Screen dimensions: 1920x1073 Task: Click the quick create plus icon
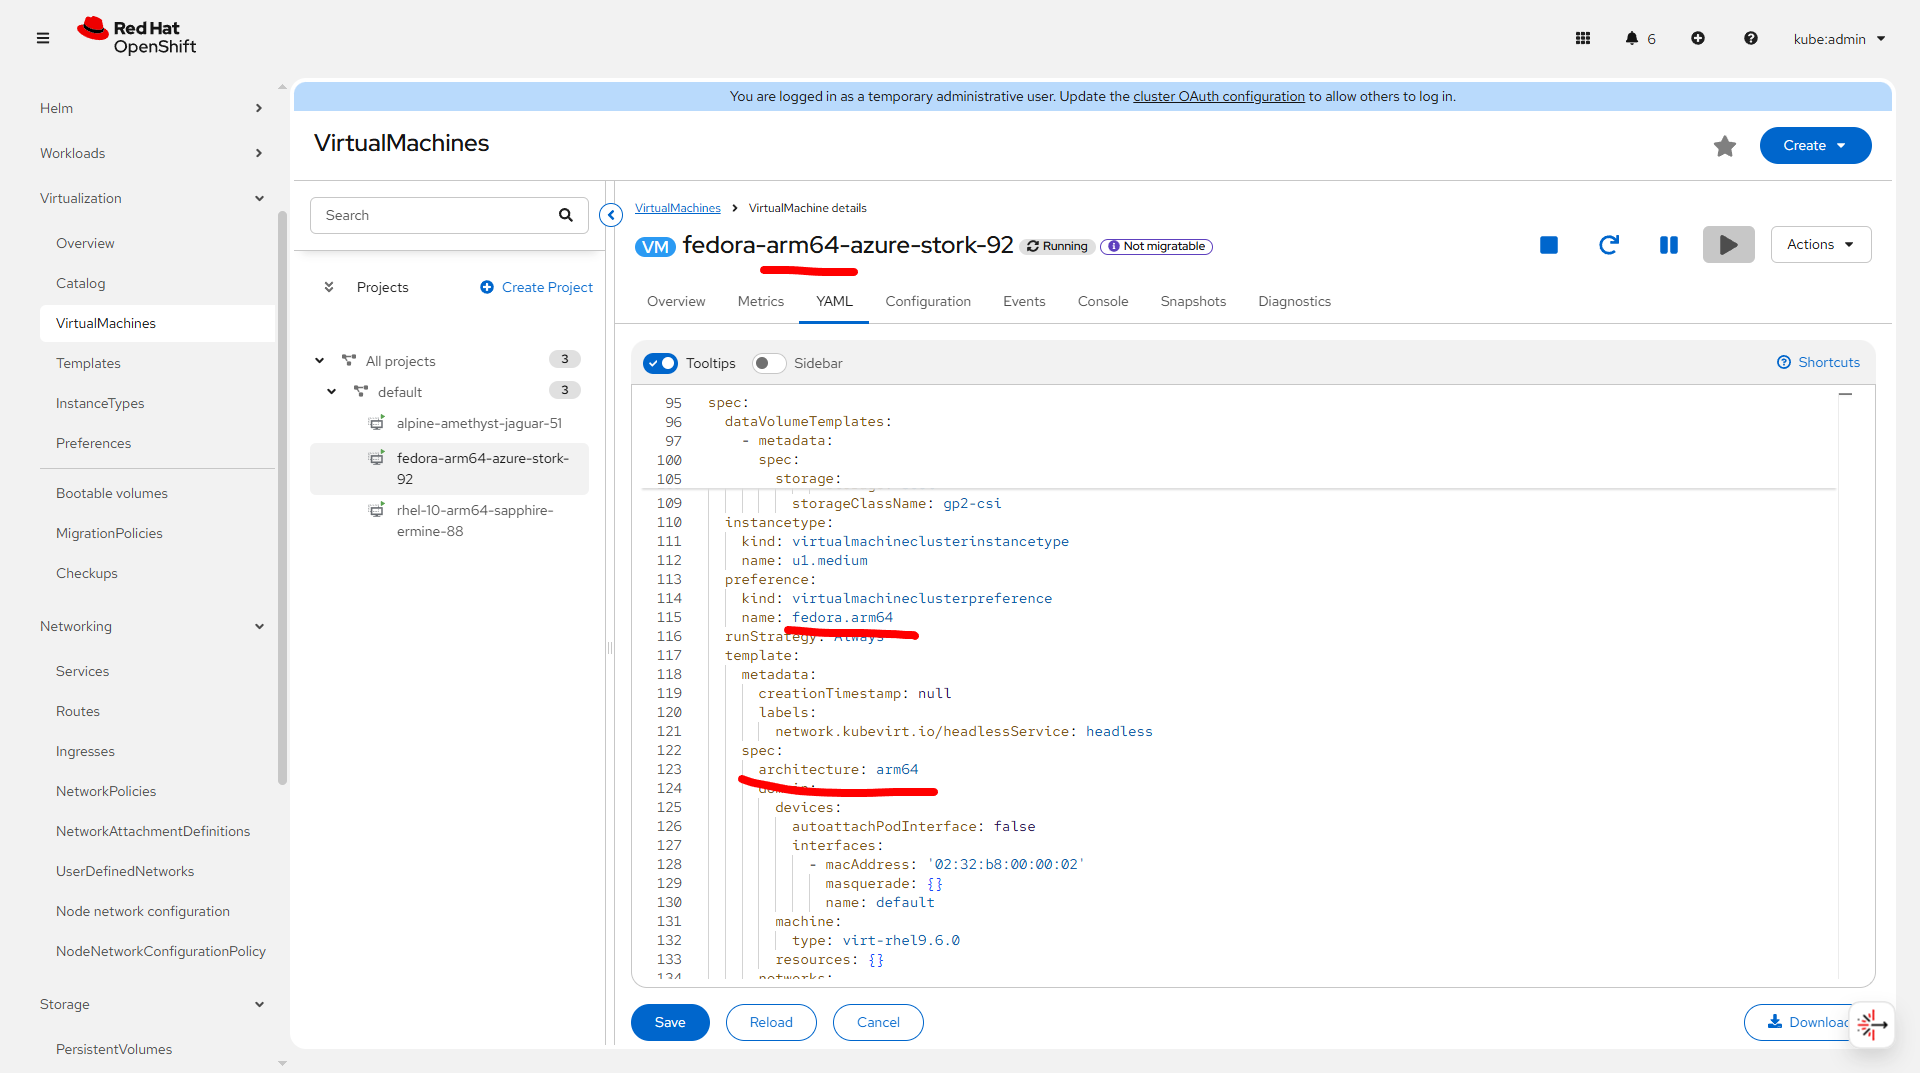1698,38
